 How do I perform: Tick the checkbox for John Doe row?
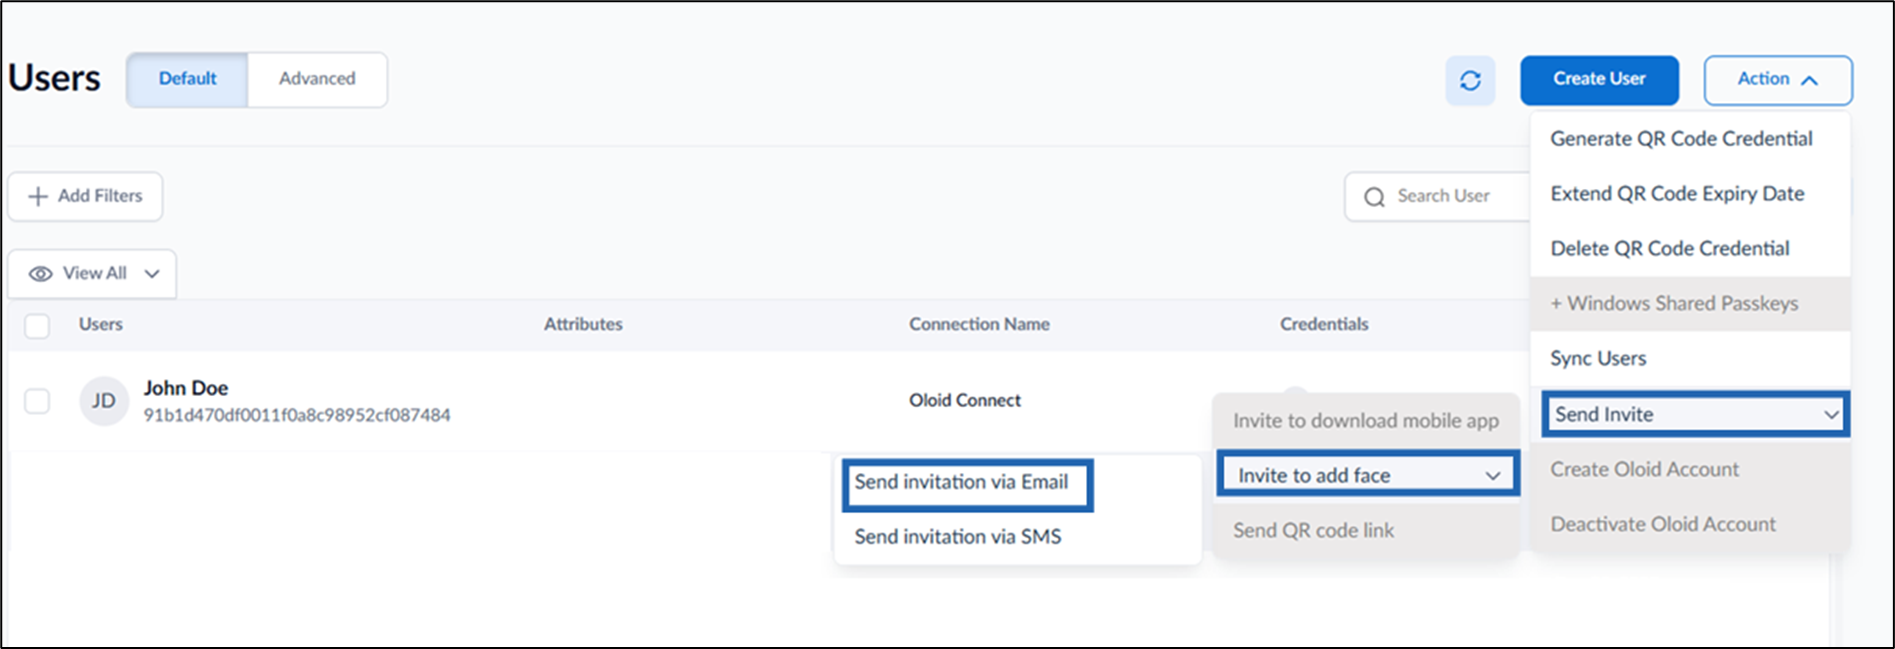(37, 401)
